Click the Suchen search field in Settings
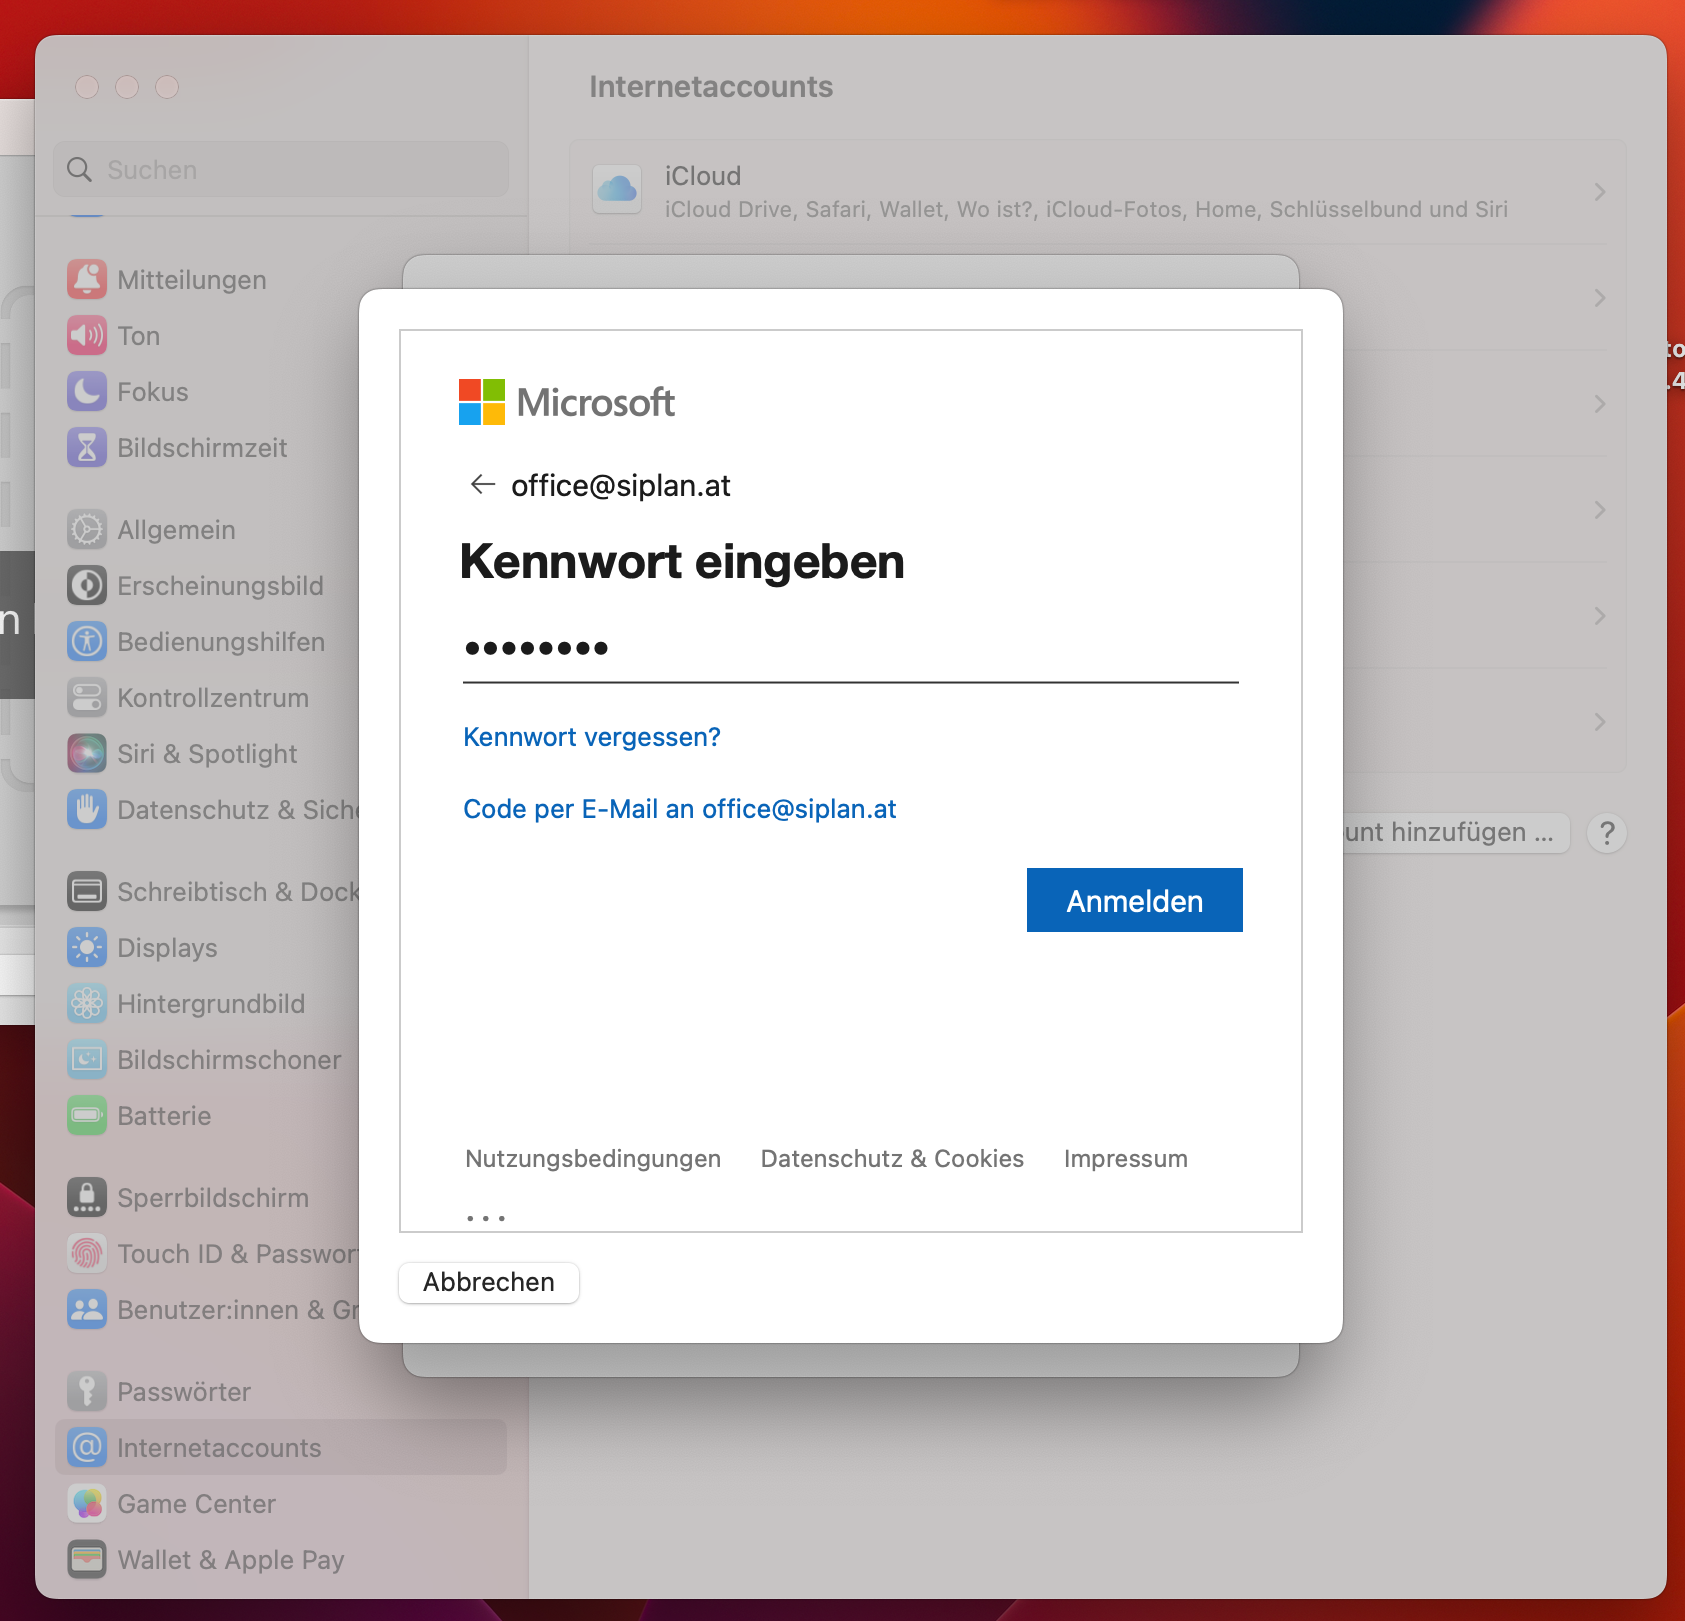 click(x=281, y=169)
